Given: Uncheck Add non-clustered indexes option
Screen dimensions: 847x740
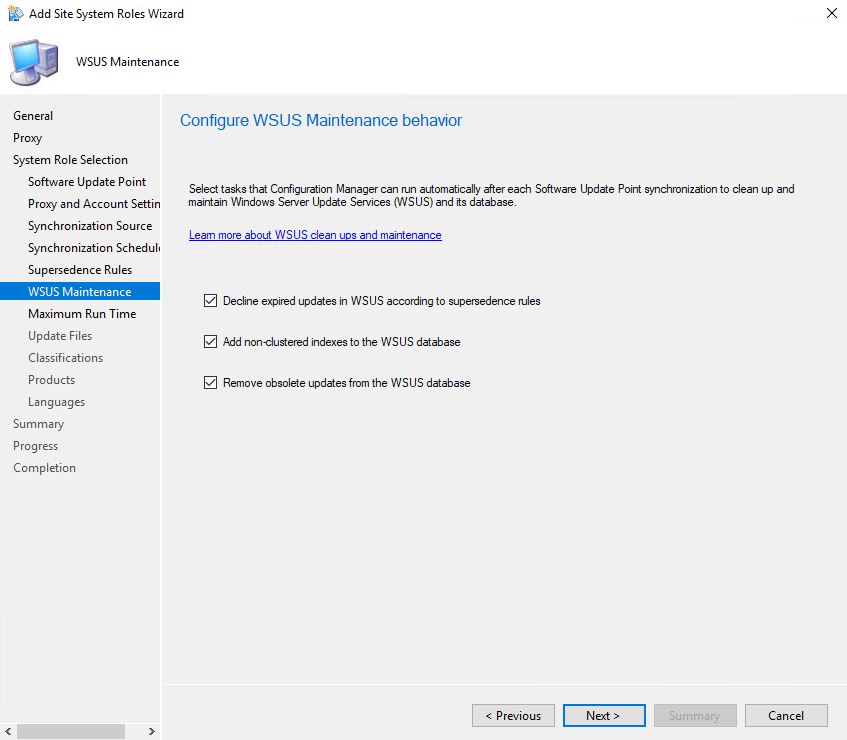Looking at the screenshot, I should click(x=210, y=341).
